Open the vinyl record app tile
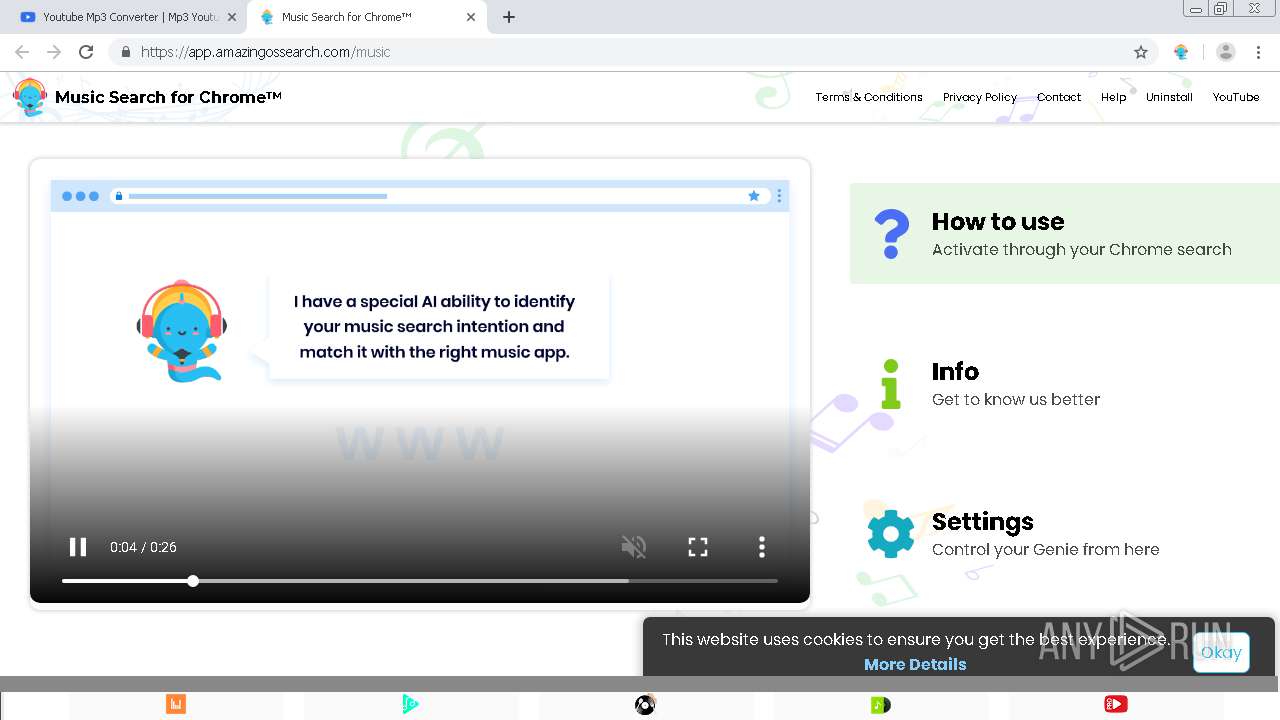The width and height of the screenshot is (1280, 720). (646, 705)
